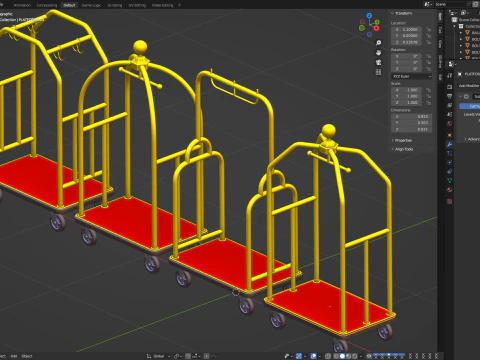The image size is (480, 360).
Task: Select solid viewport shading mode
Action: [342, 356]
